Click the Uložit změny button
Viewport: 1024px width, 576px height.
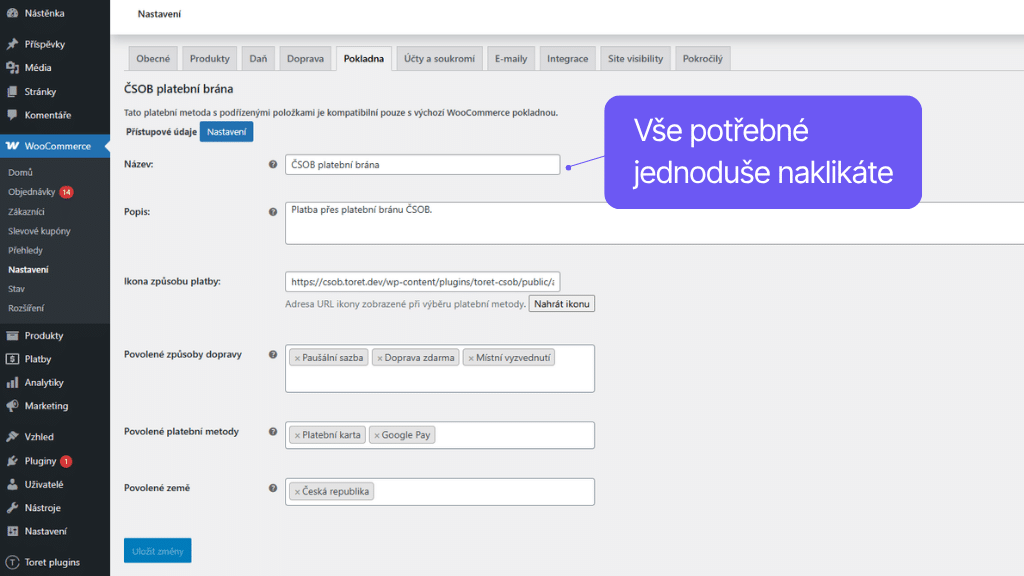(x=157, y=551)
